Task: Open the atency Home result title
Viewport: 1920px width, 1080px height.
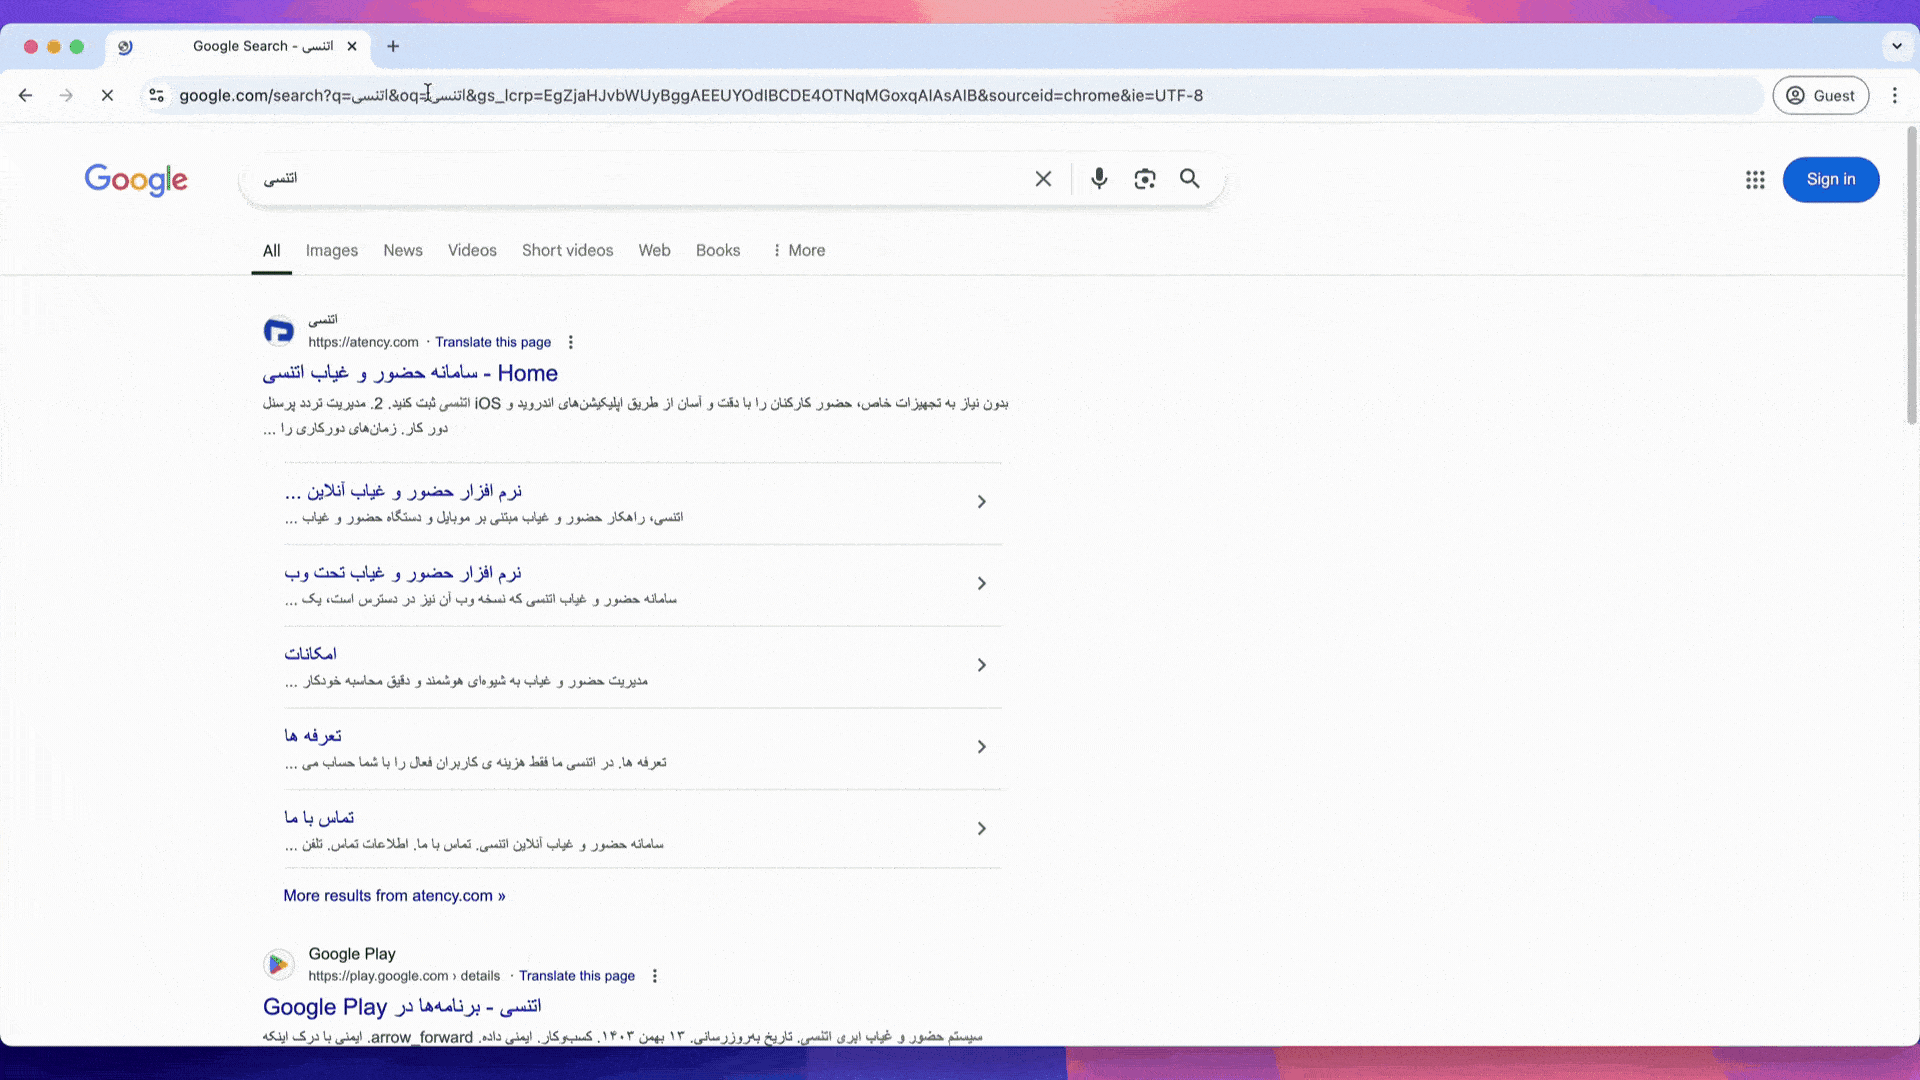Action: pos(410,373)
